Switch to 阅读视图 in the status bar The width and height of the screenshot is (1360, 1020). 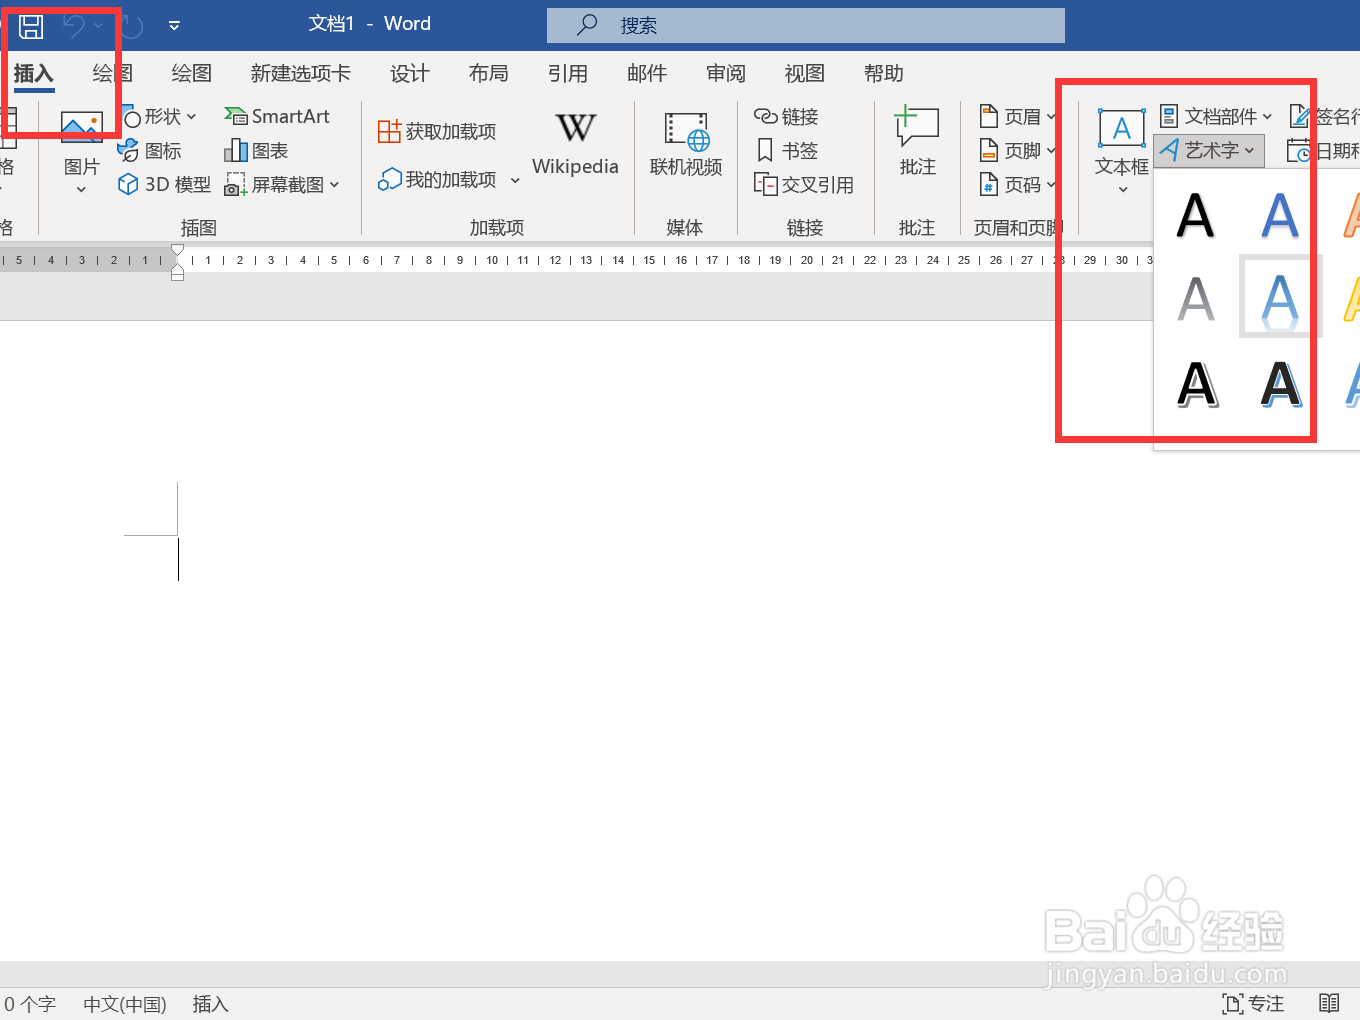[x=1330, y=1003]
